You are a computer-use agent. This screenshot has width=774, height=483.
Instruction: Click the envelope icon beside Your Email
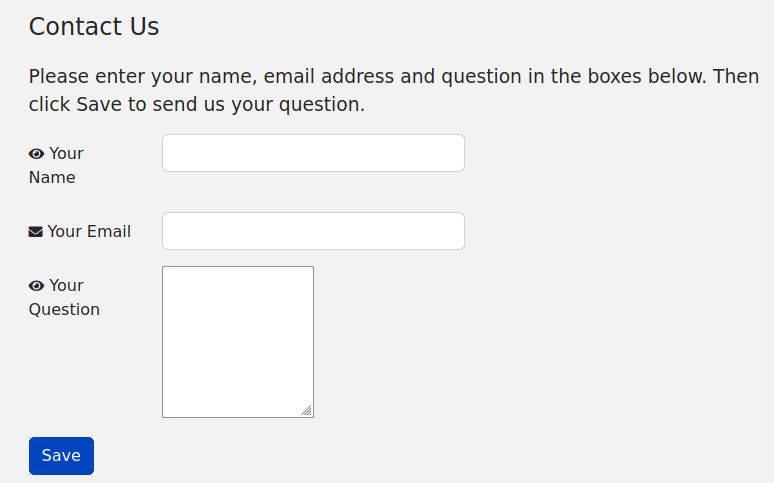pyautogui.click(x=36, y=232)
